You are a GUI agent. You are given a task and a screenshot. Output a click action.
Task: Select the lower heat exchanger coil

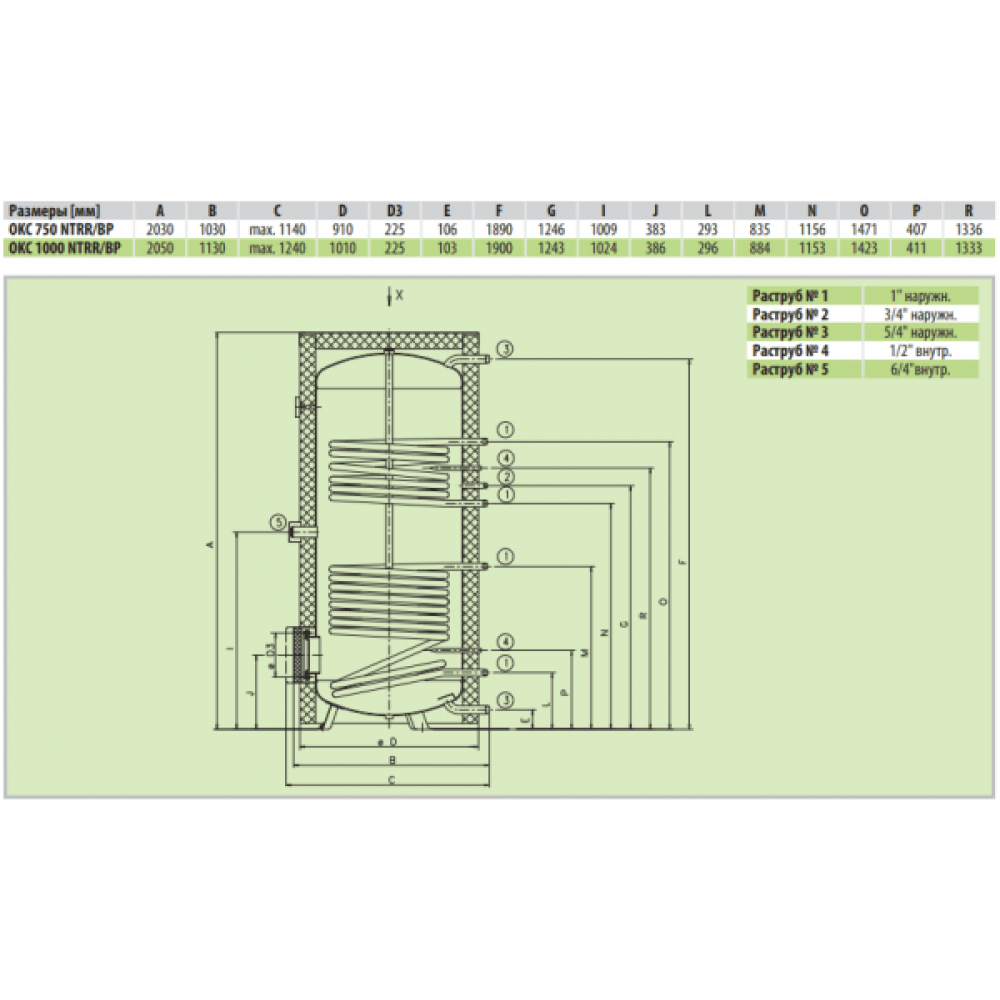coord(390,600)
